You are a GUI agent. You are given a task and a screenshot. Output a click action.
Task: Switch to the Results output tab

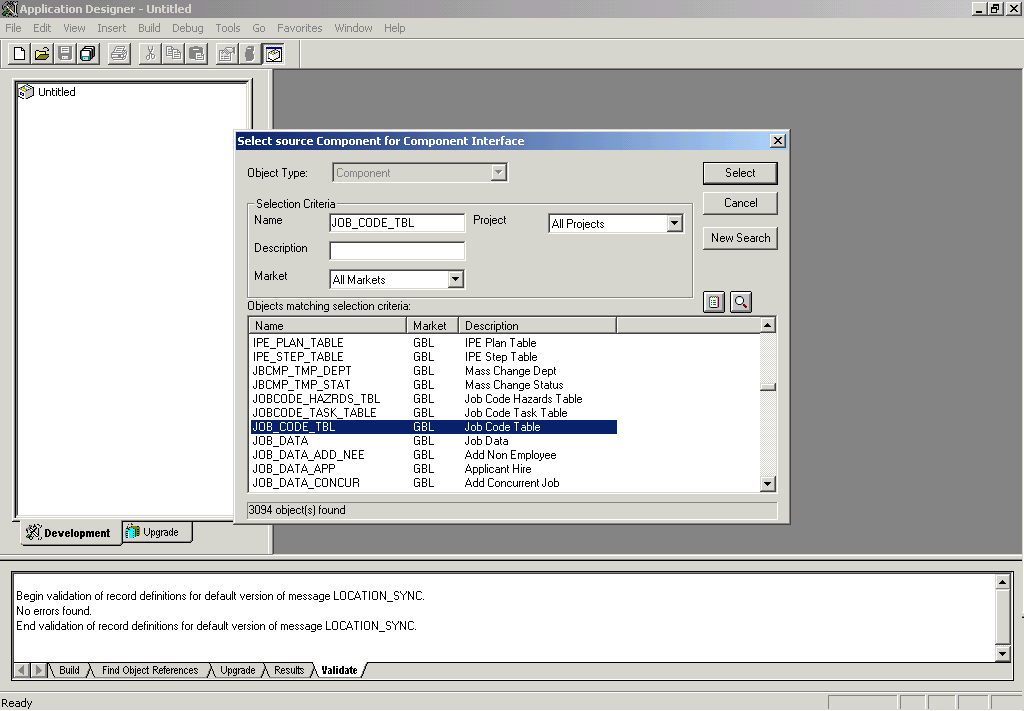[x=288, y=670]
